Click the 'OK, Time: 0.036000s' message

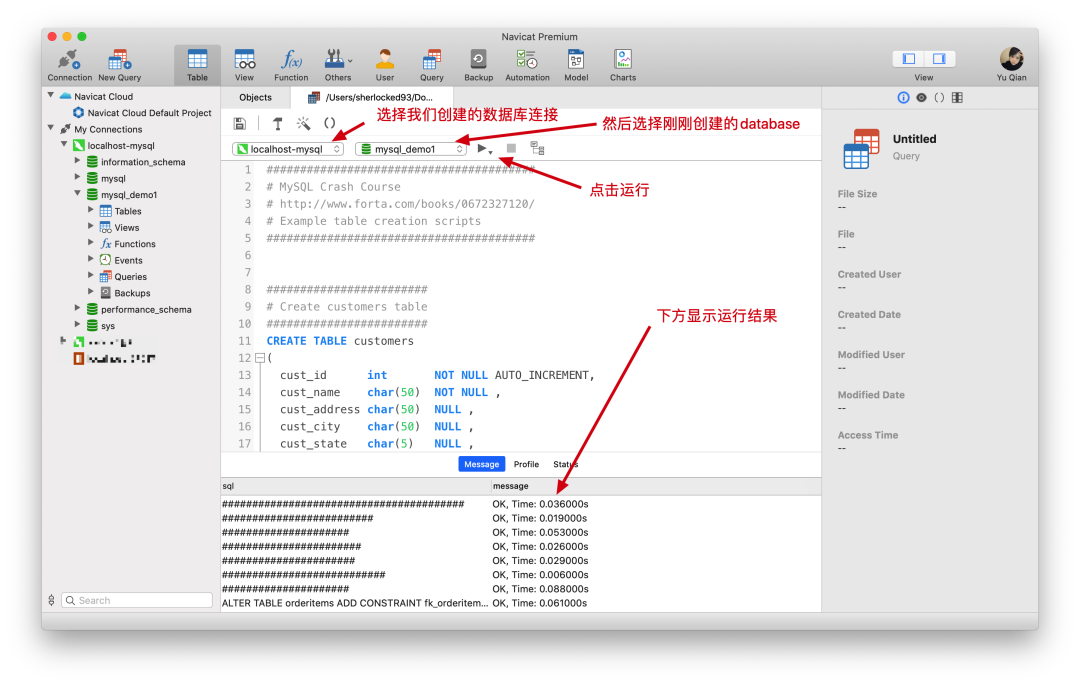click(540, 504)
